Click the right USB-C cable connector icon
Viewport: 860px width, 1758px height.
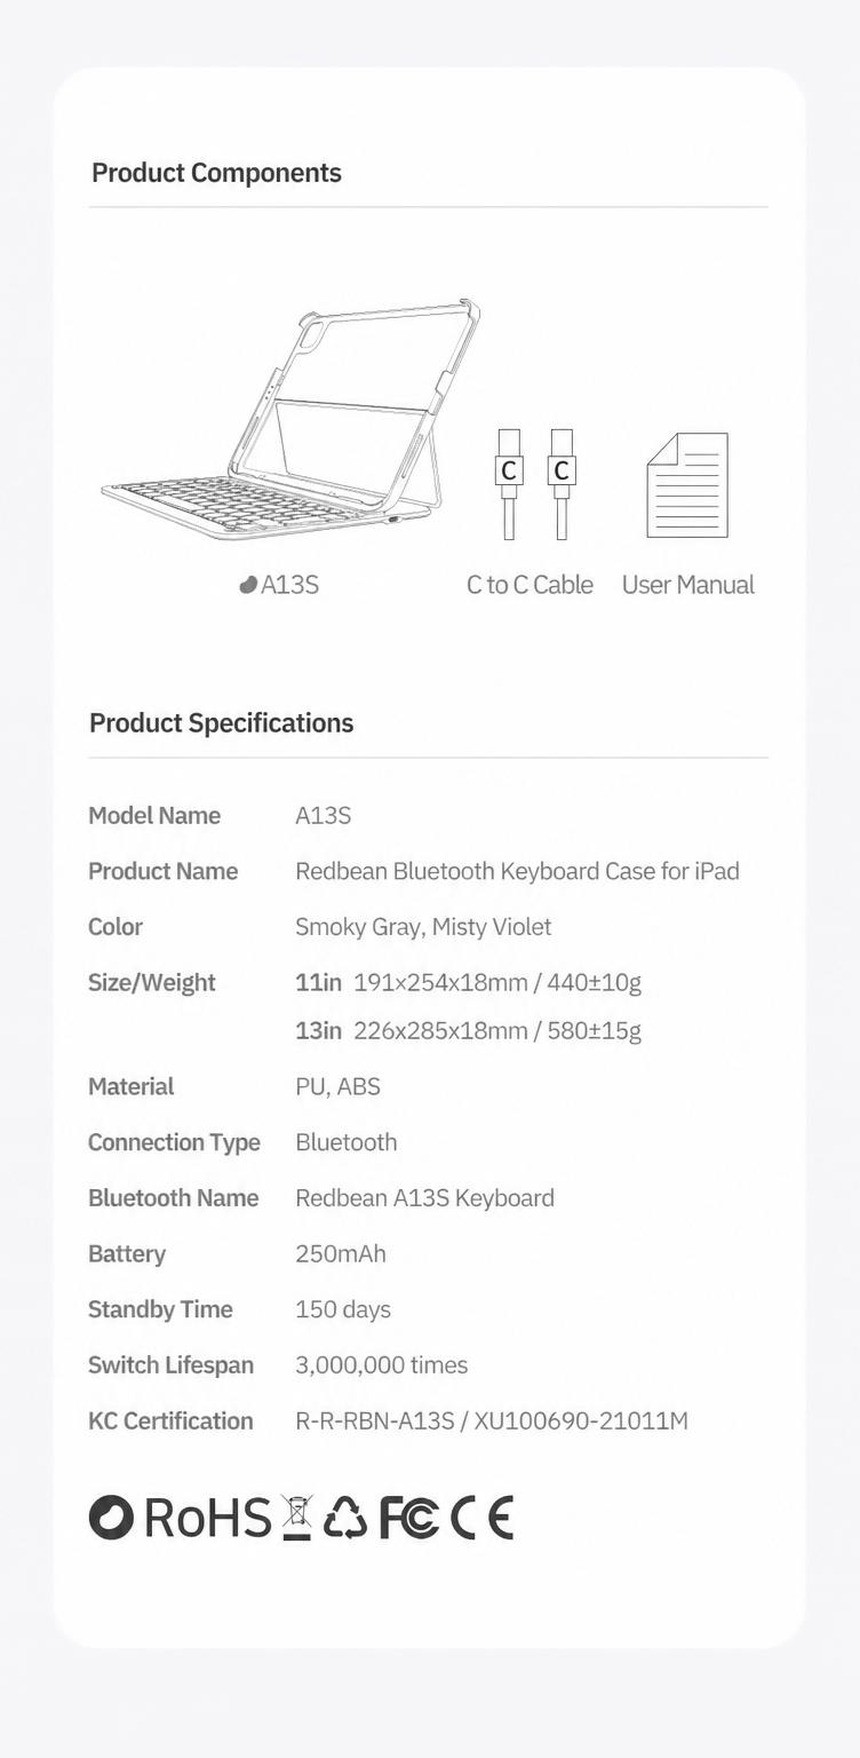coord(561,485)
